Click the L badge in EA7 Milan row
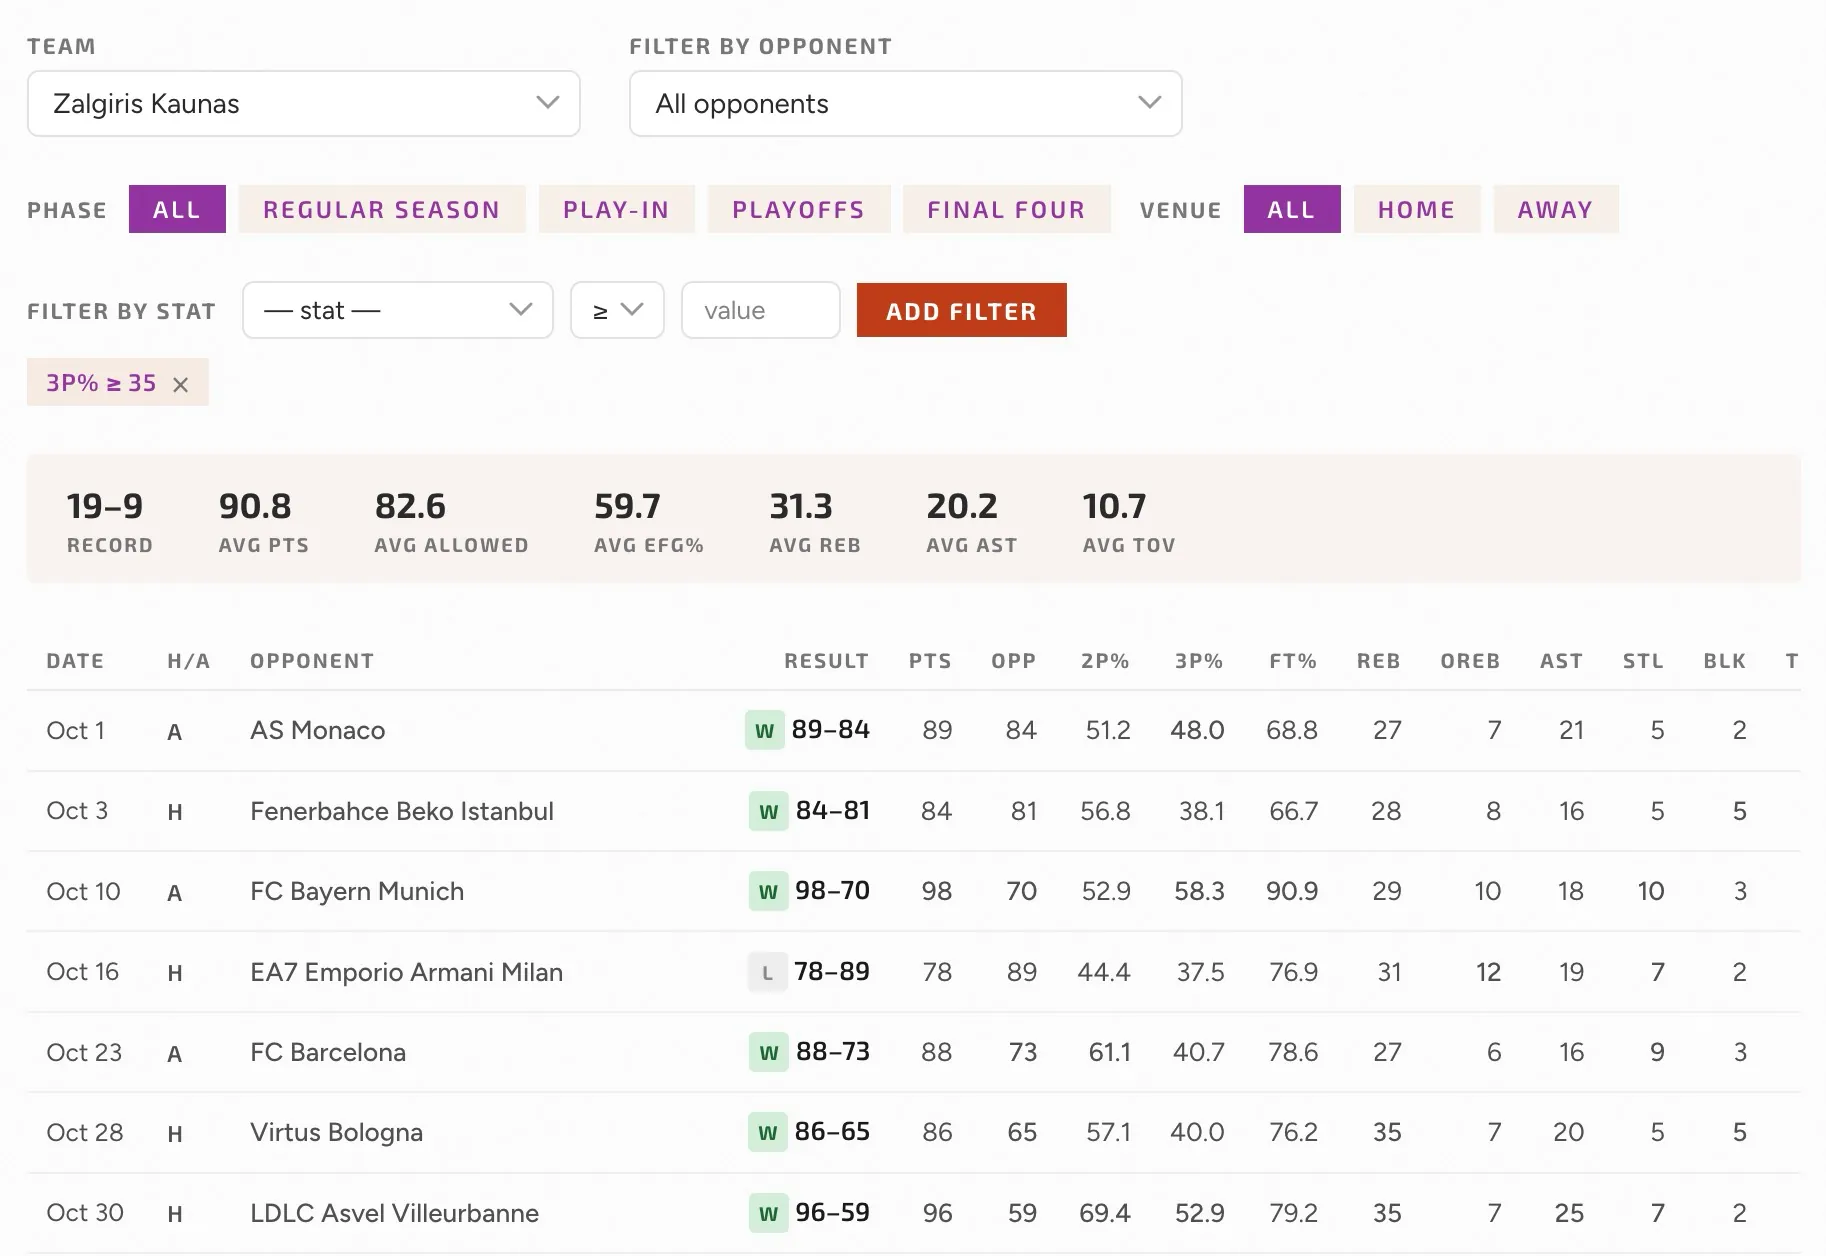 [767, 972]
